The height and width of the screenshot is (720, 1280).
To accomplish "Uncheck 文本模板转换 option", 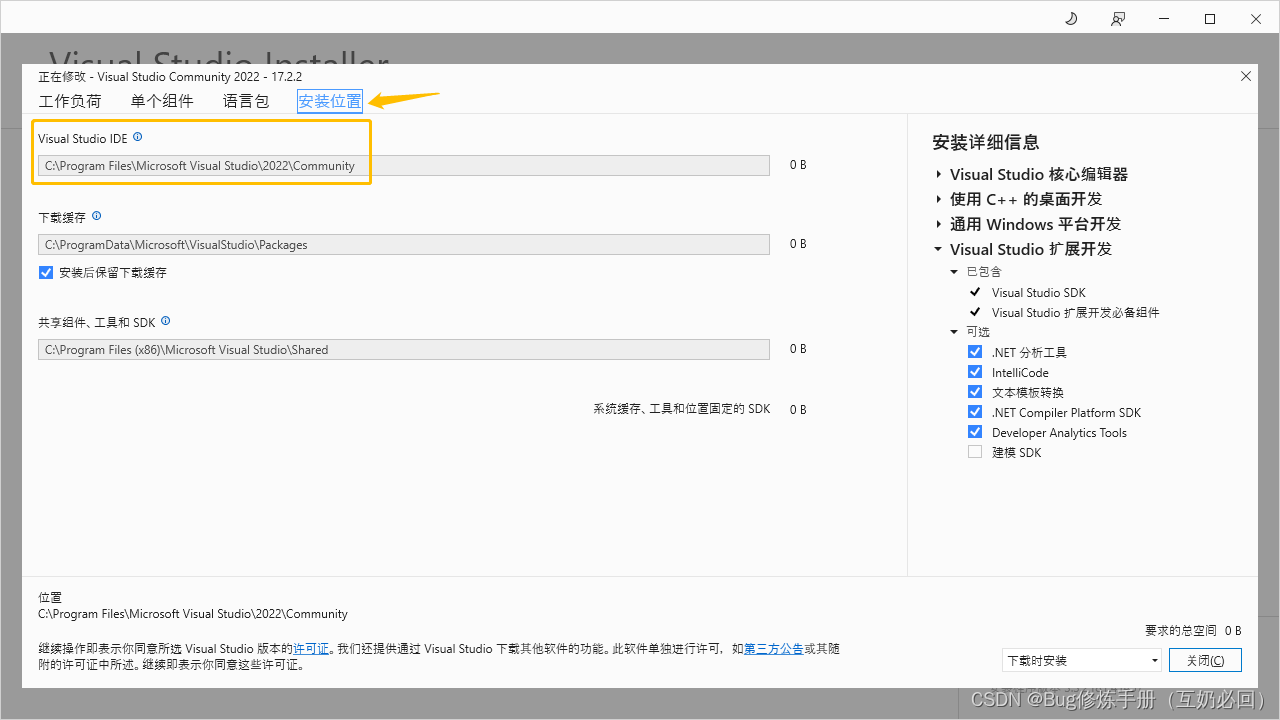I will [975, 392].
